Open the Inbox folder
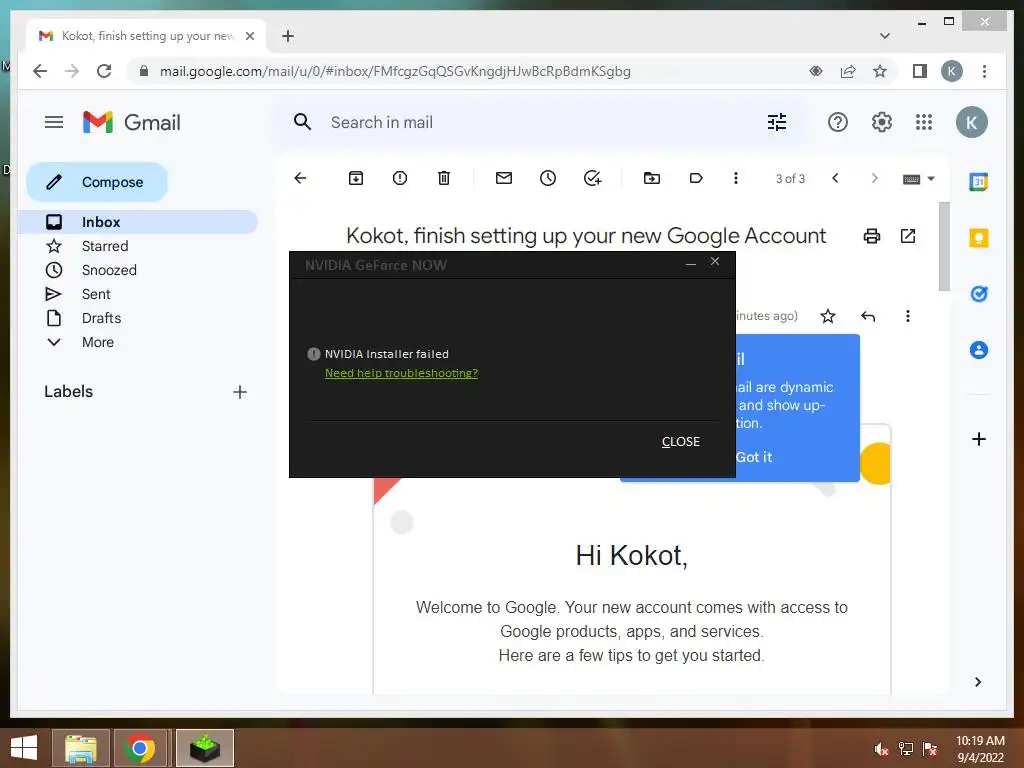The image size is (1024, 768). click(x=138, y=222)
